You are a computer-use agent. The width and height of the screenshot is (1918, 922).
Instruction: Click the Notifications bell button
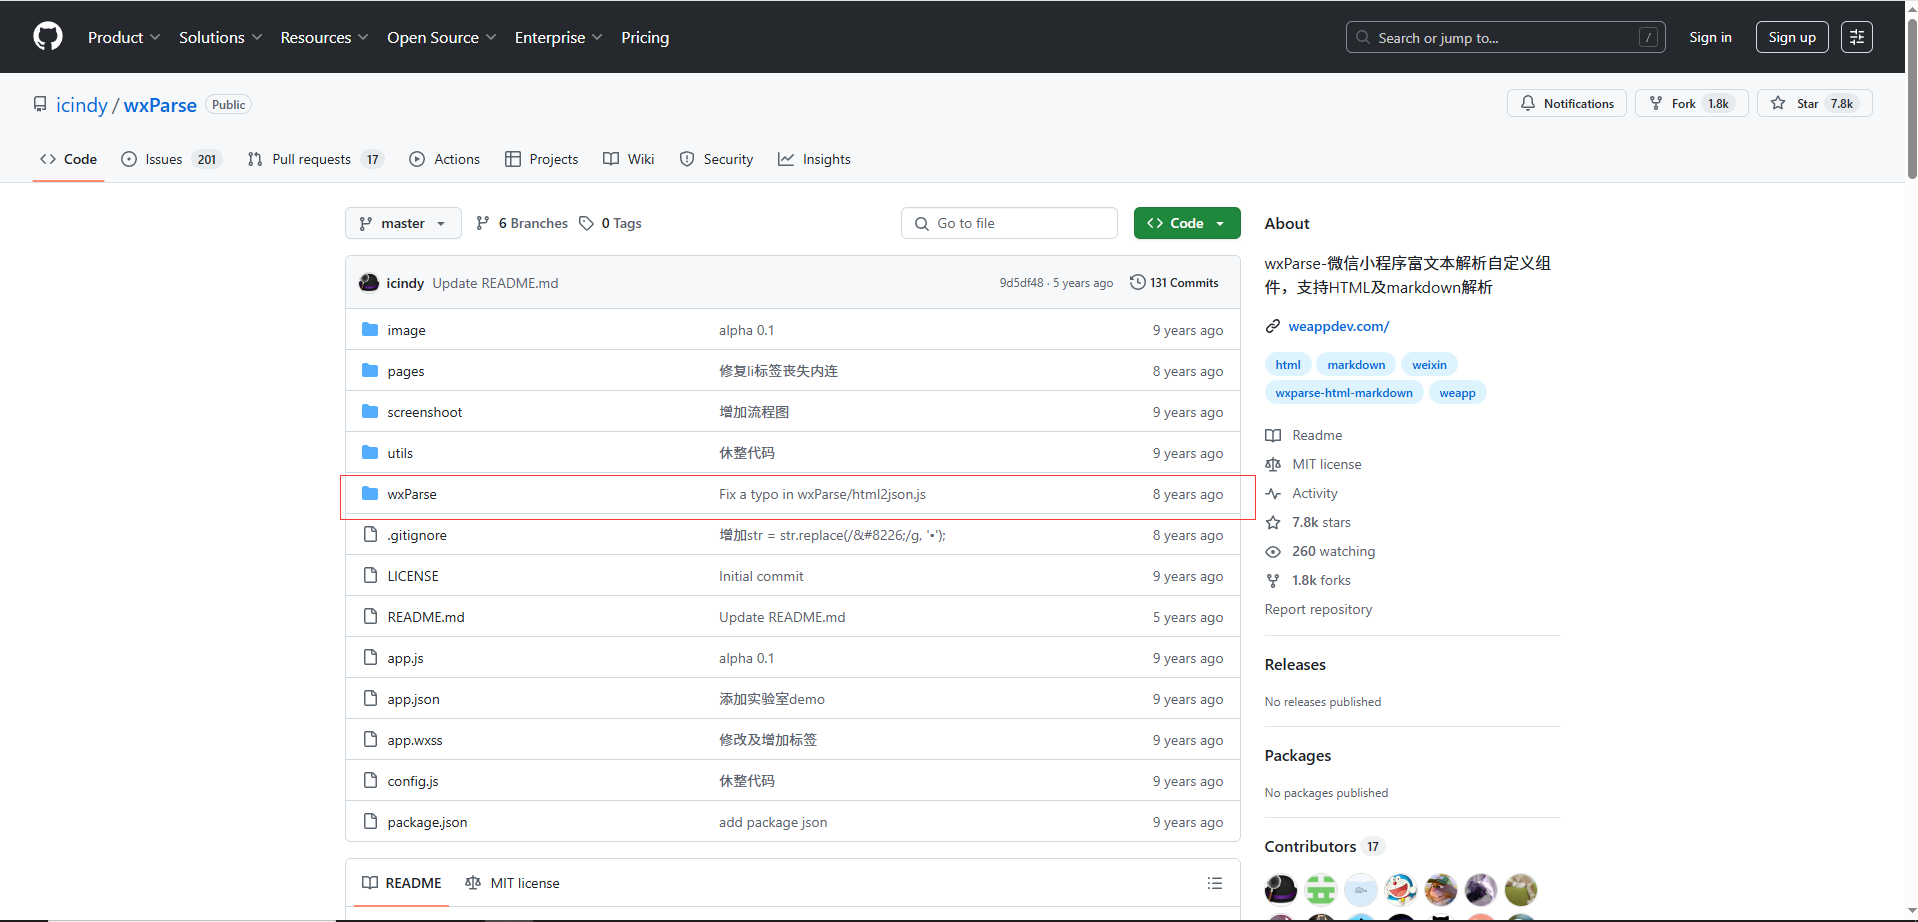click(x=1566, y=103)
